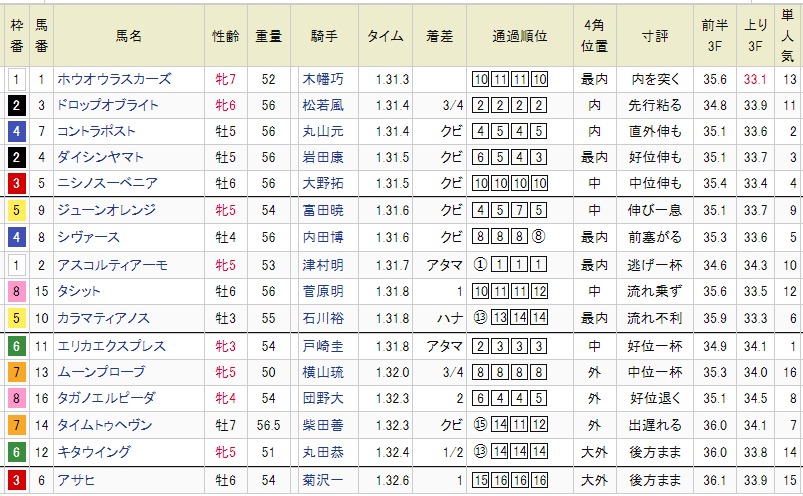
Task: Click the 寸評 column header
Action: (x=656, y=36)
